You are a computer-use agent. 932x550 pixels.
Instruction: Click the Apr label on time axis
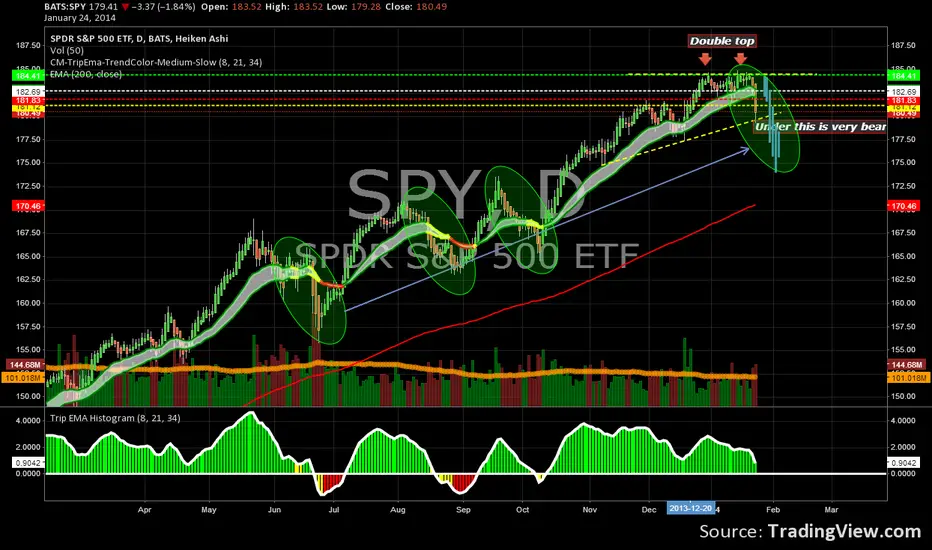[x=144, y=510]
